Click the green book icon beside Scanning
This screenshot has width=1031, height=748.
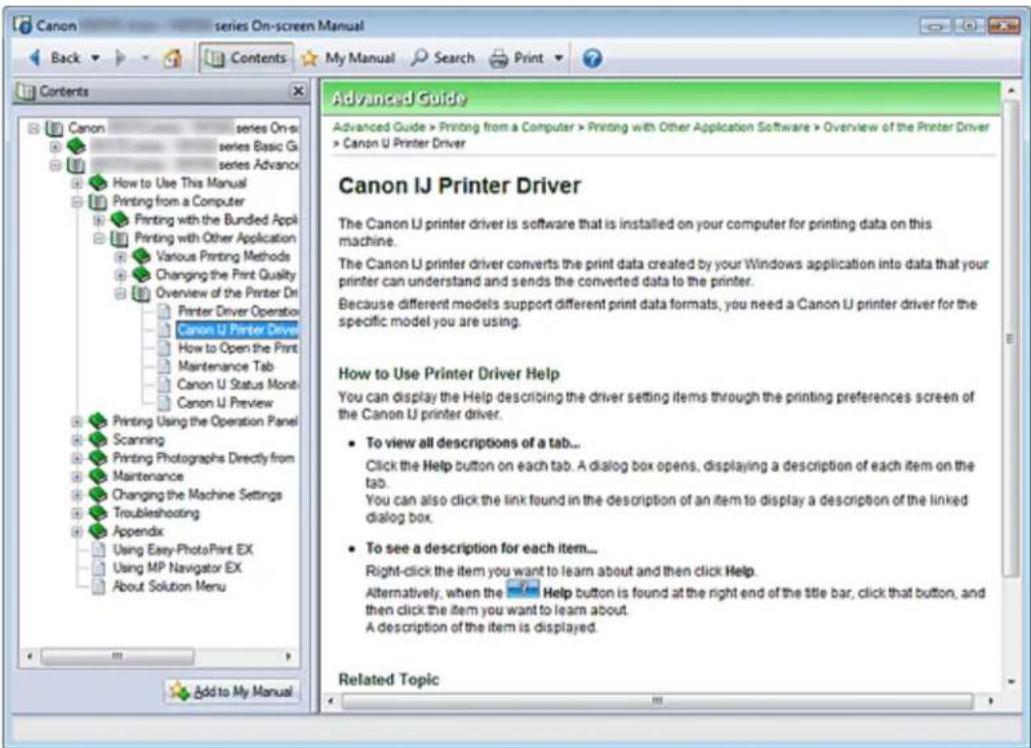[x=98, y=440]
